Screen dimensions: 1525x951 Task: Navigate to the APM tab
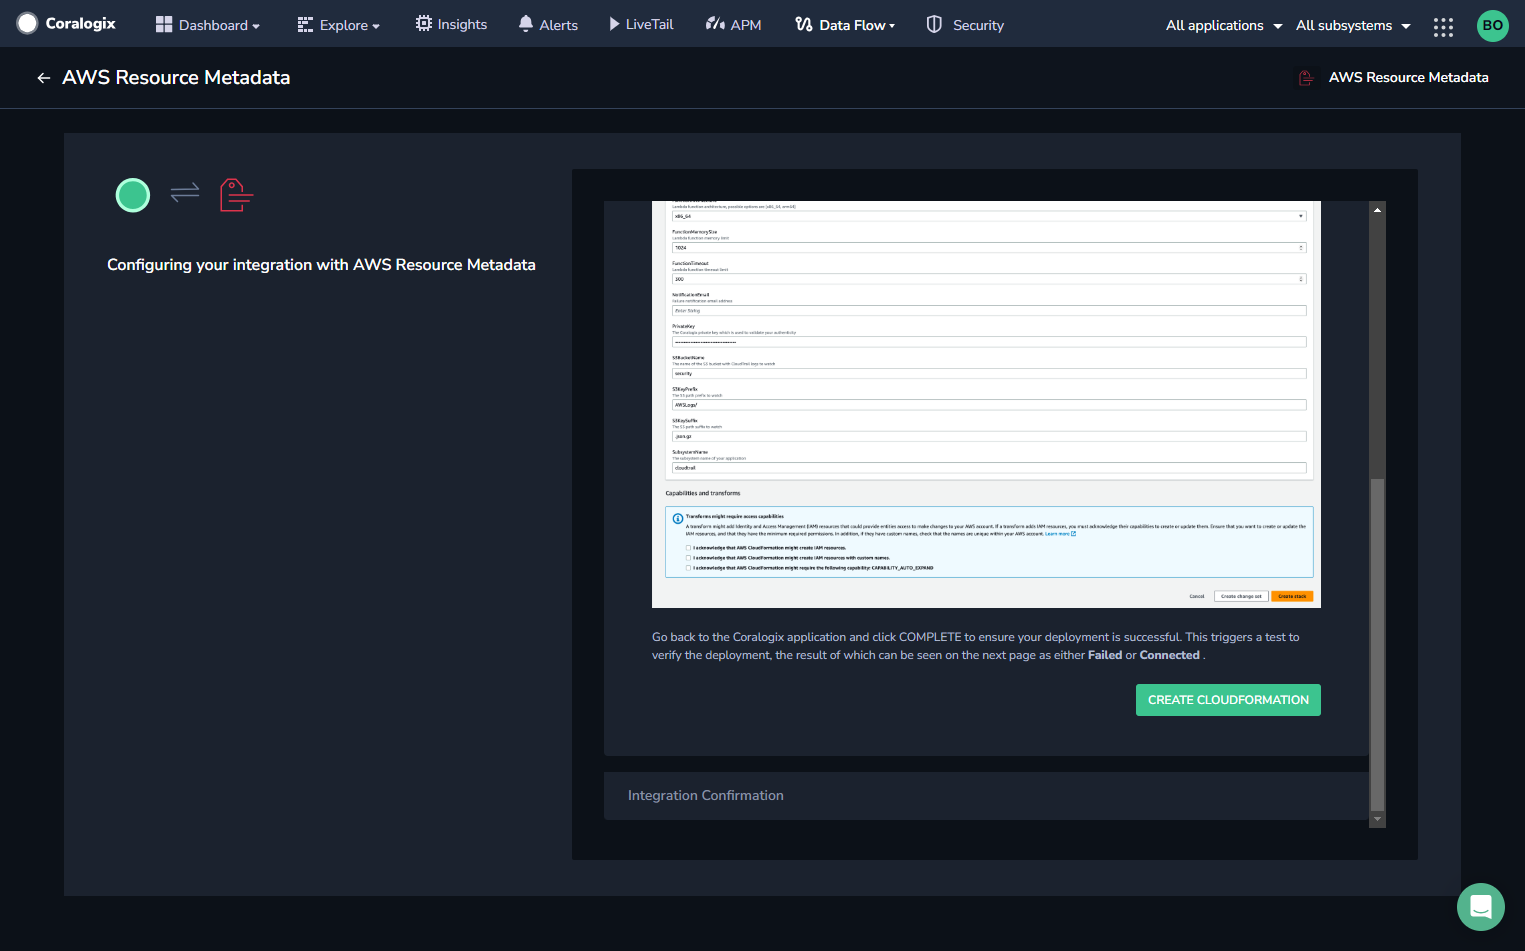pos(734,25)
